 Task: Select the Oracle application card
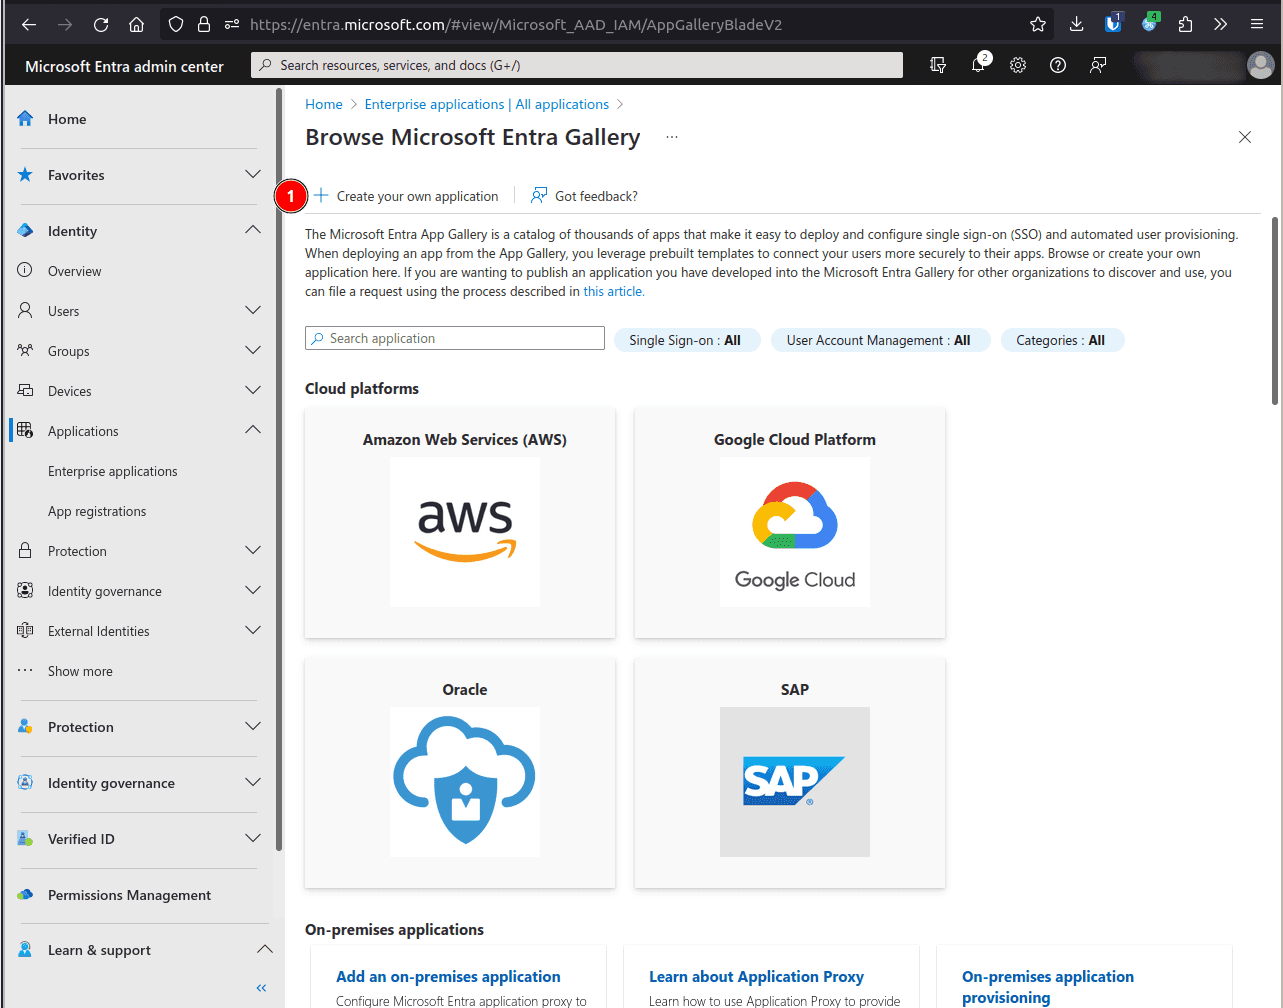[460, 773]
